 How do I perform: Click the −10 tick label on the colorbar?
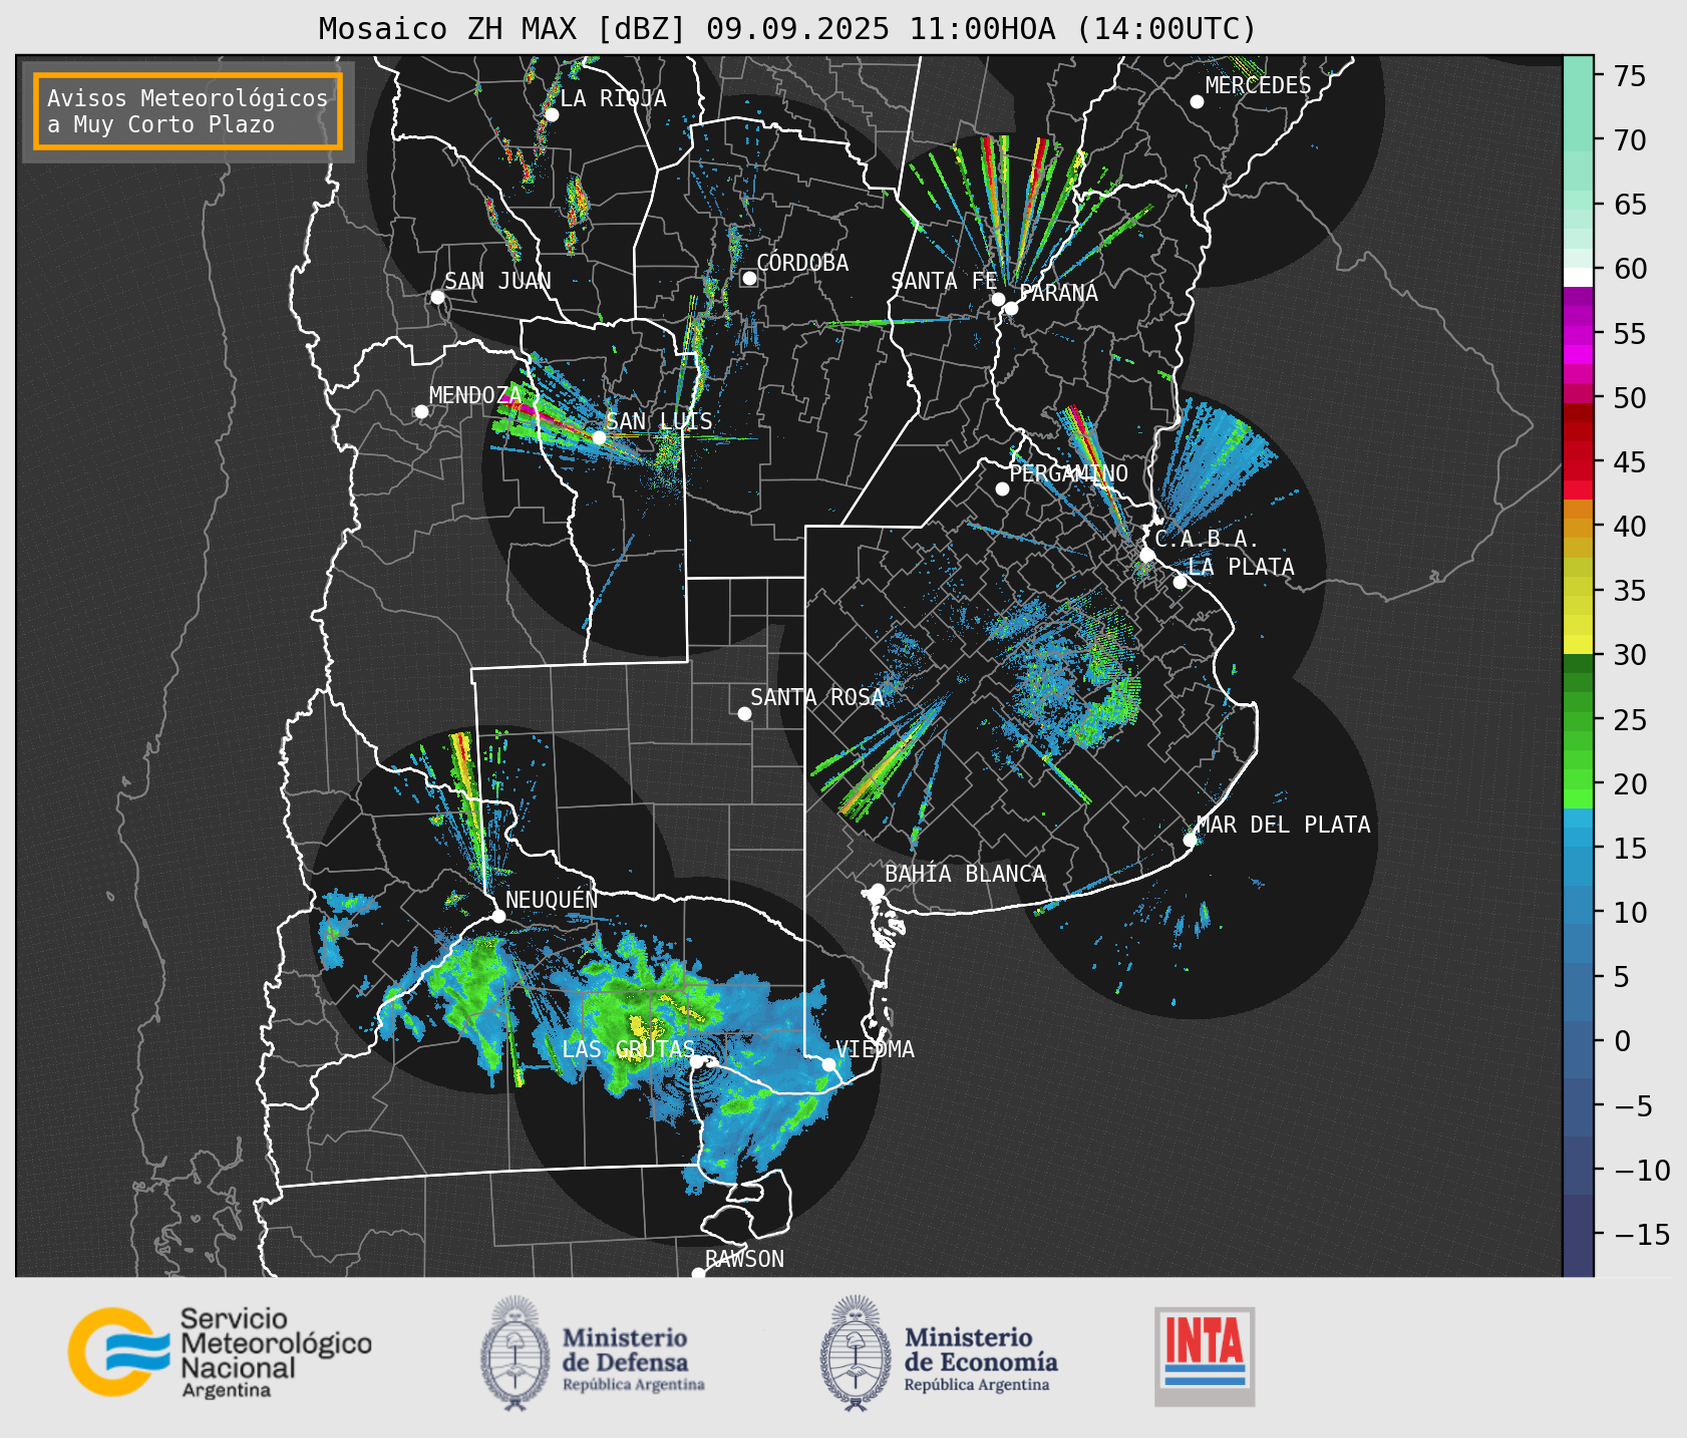[x=1641, y=1170]
